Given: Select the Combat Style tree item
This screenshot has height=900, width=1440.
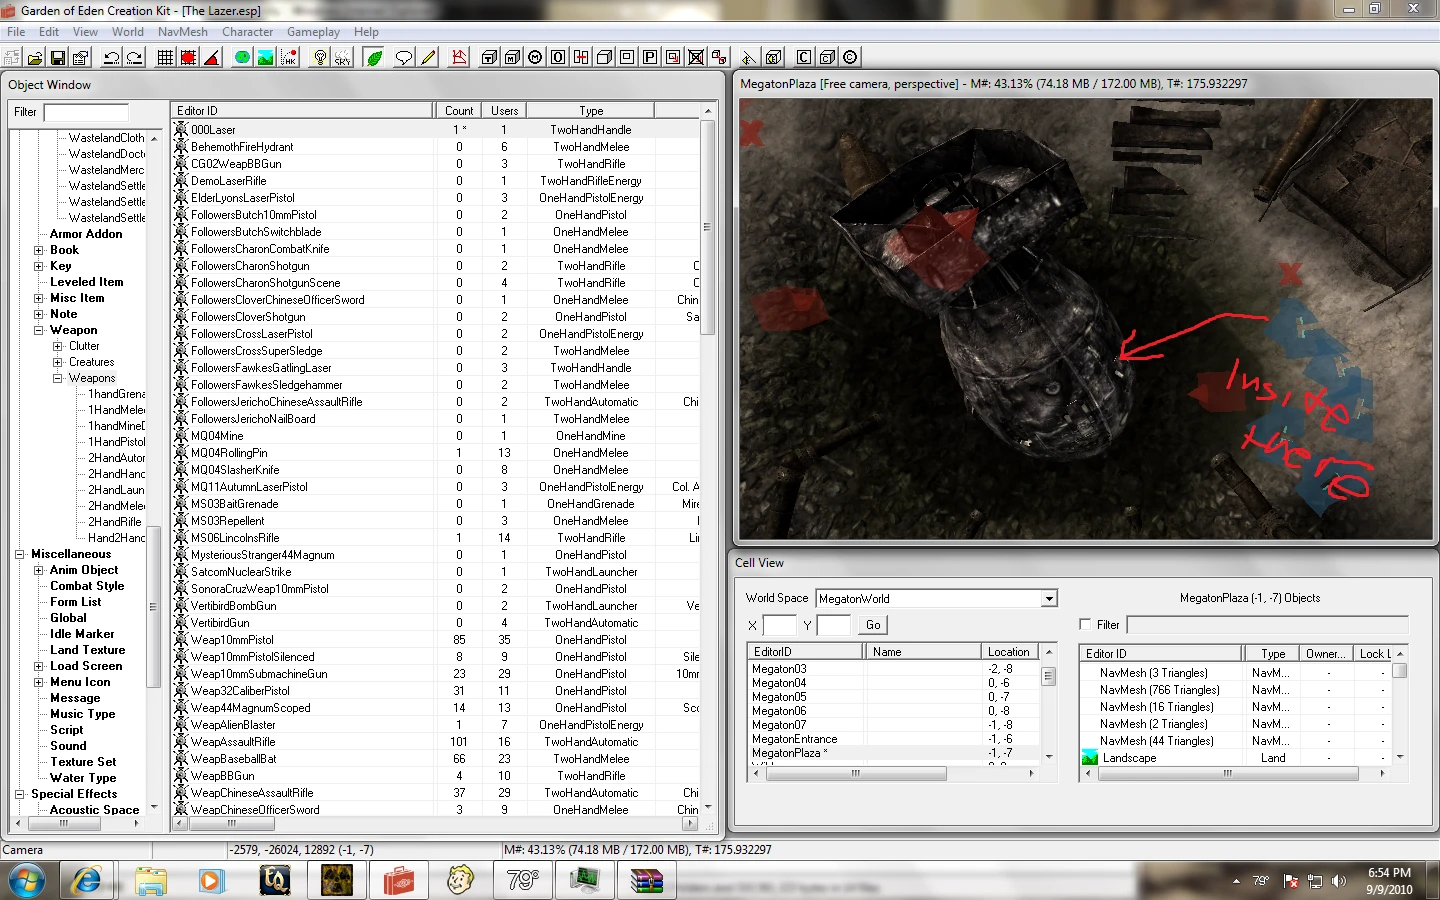Looking at the screenshot, I should tap(87, 586).
